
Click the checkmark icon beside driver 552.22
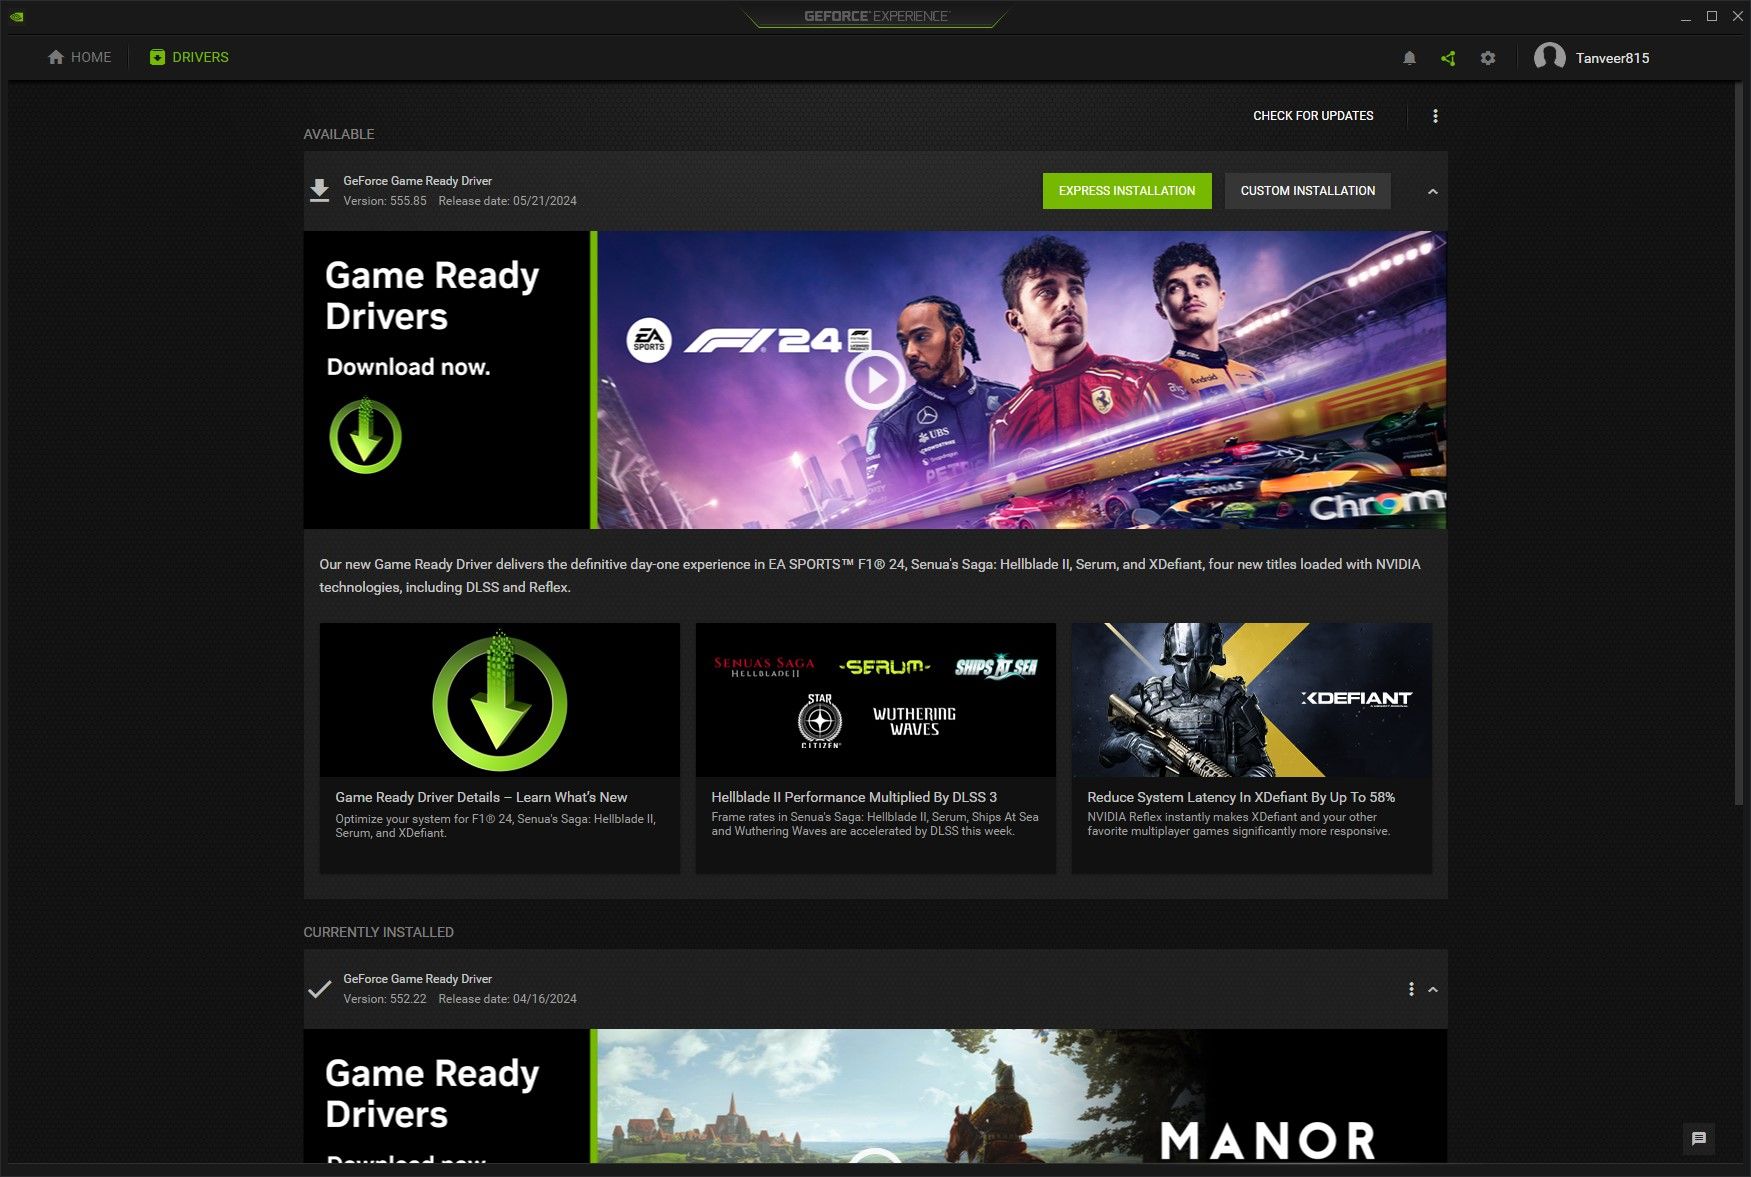pyautogui.click(x=320, y=989)
